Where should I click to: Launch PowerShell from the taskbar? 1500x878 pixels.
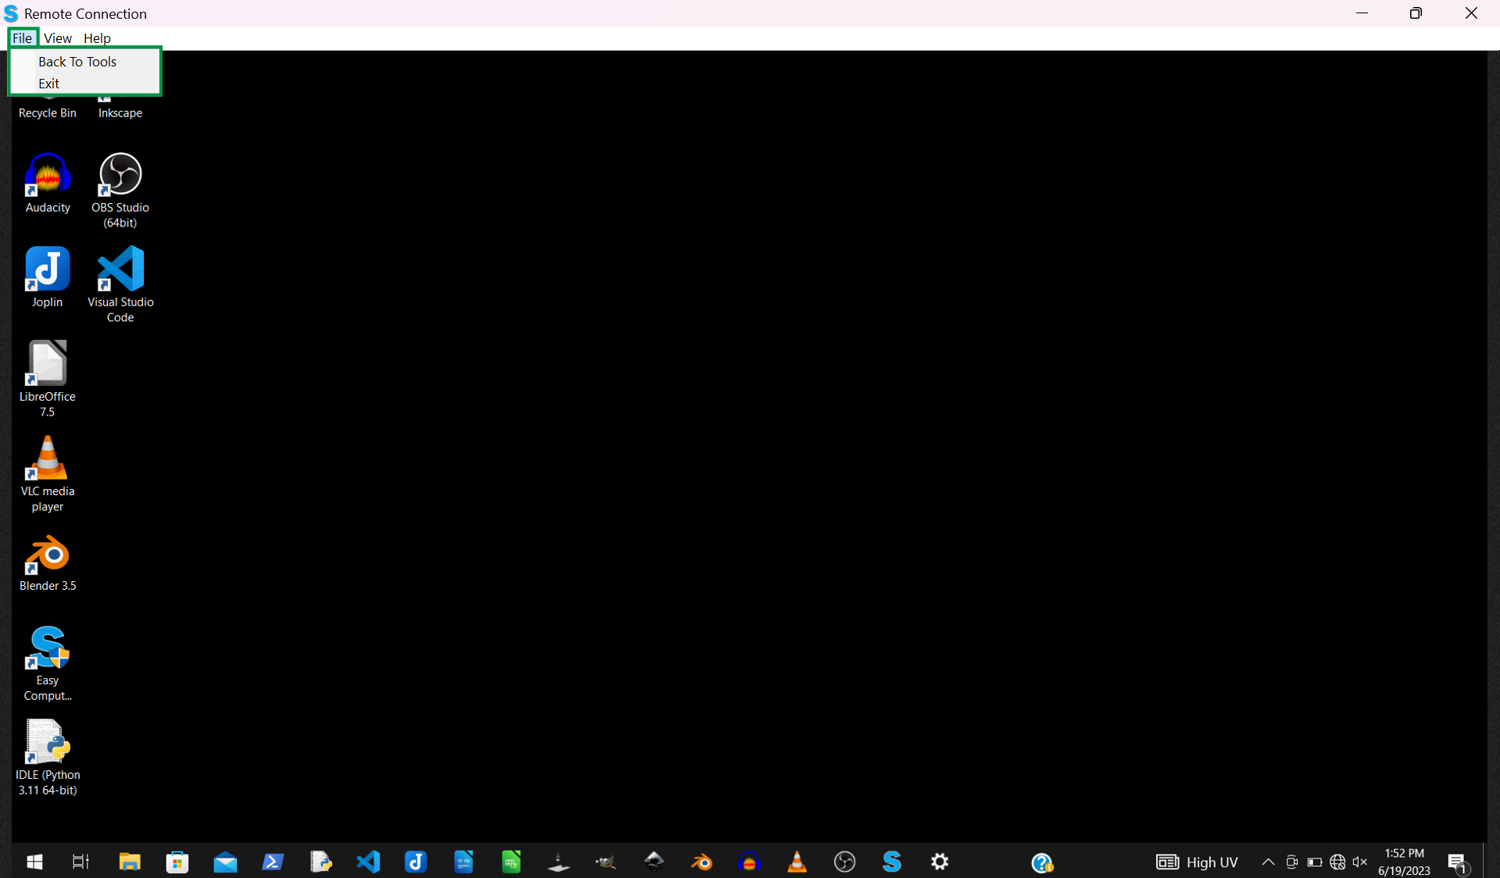273,862
